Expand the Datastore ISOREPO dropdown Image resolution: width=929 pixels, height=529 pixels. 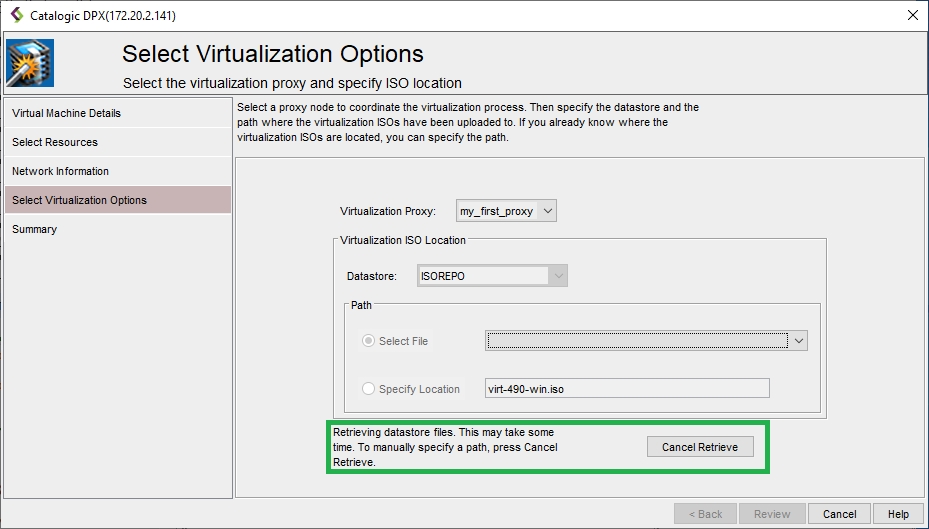558,275
